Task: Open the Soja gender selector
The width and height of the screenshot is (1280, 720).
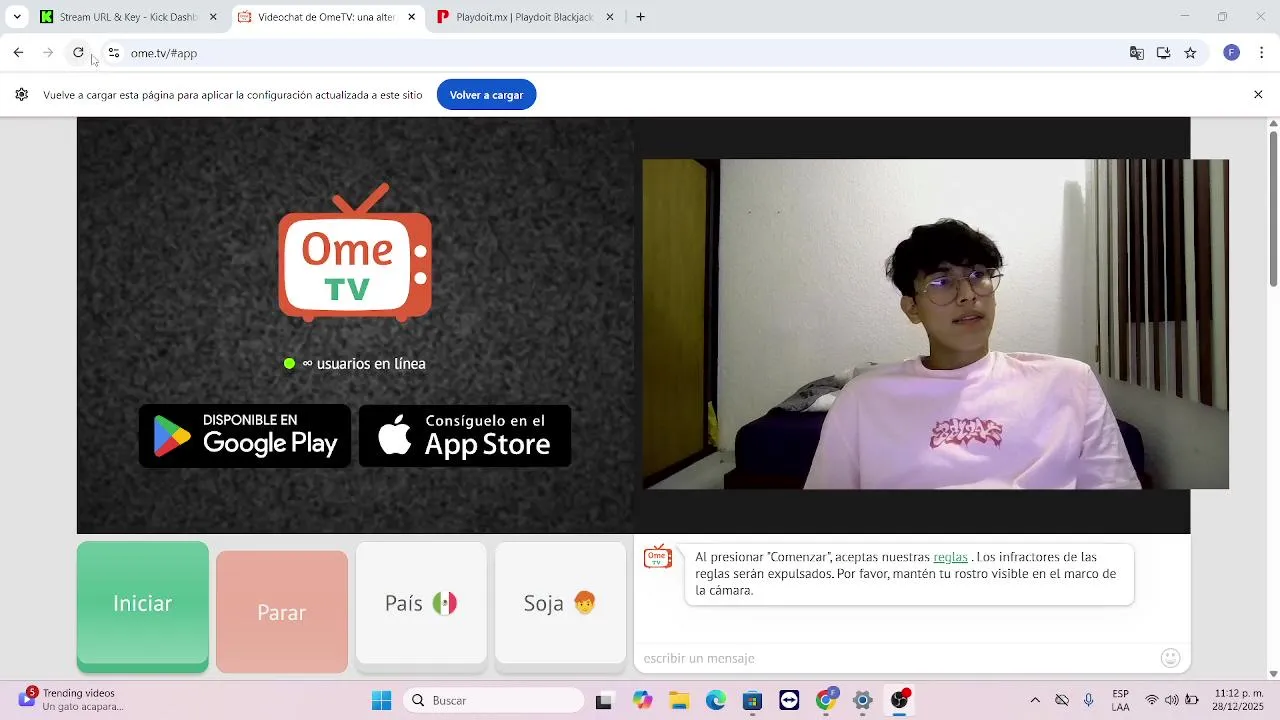Action: 560,603
